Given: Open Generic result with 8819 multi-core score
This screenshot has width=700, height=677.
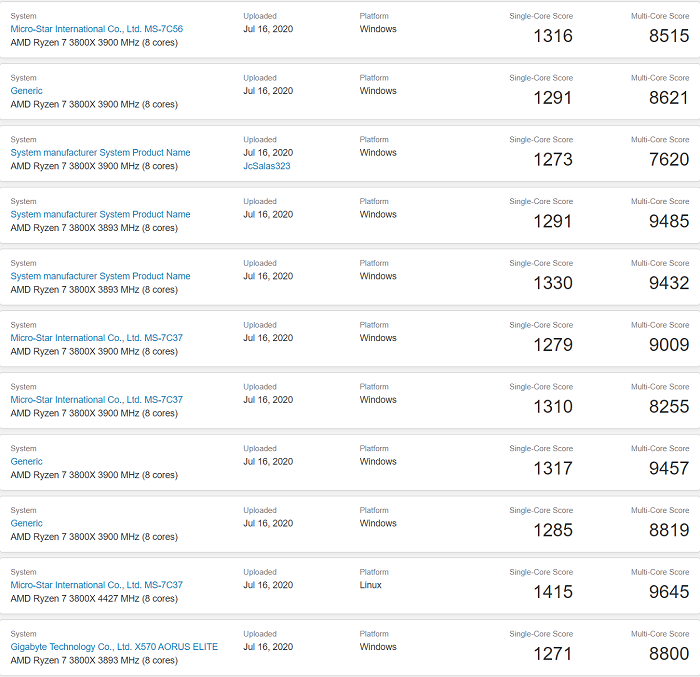Looking at the screenshot, I should 27,523.
